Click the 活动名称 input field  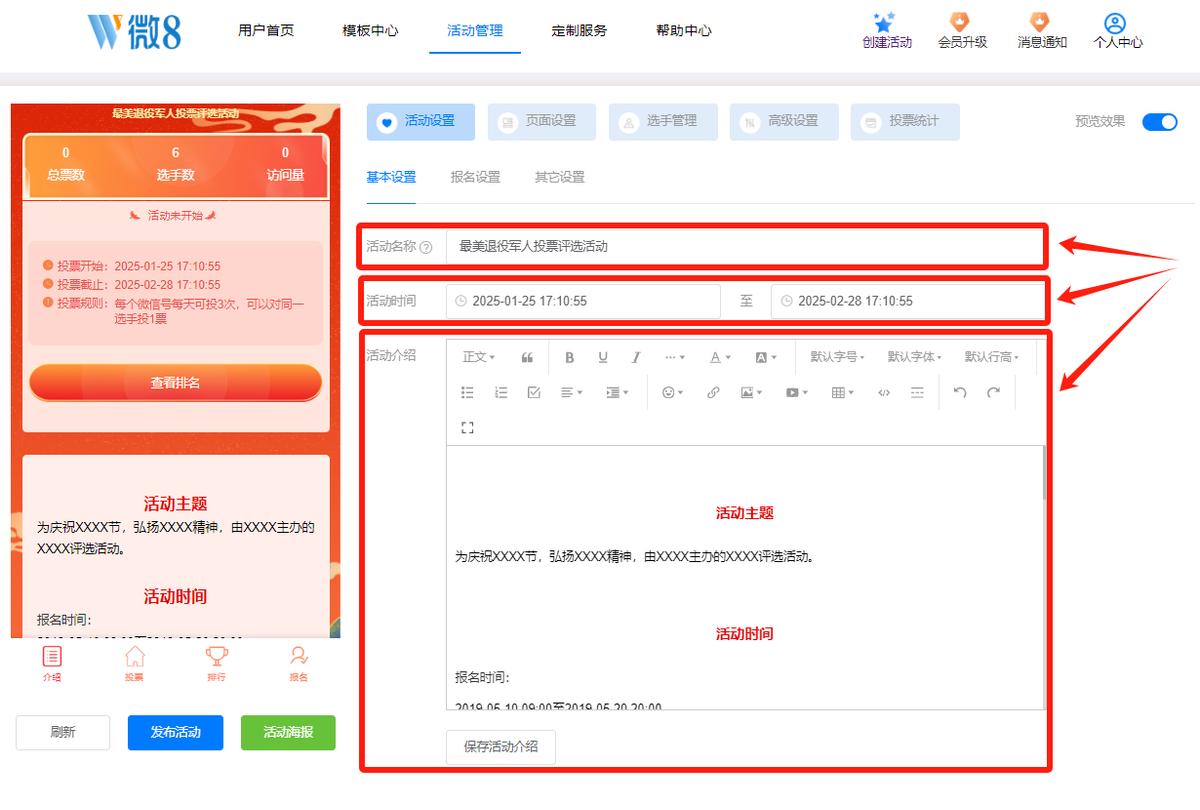tap(744, 246)
